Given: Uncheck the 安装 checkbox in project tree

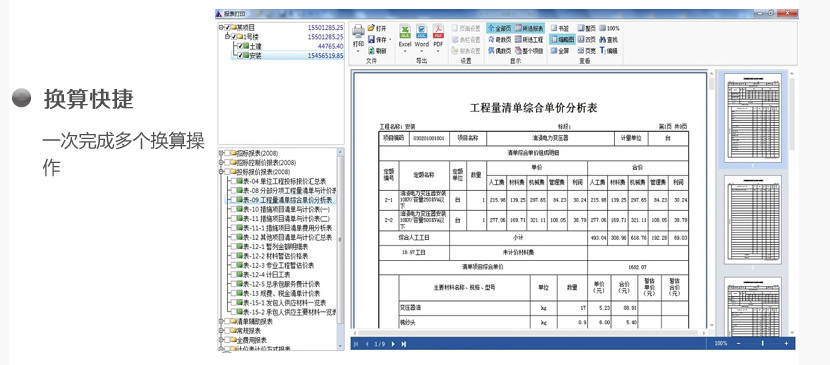Looking at the screenshot, I should point(240,56).
